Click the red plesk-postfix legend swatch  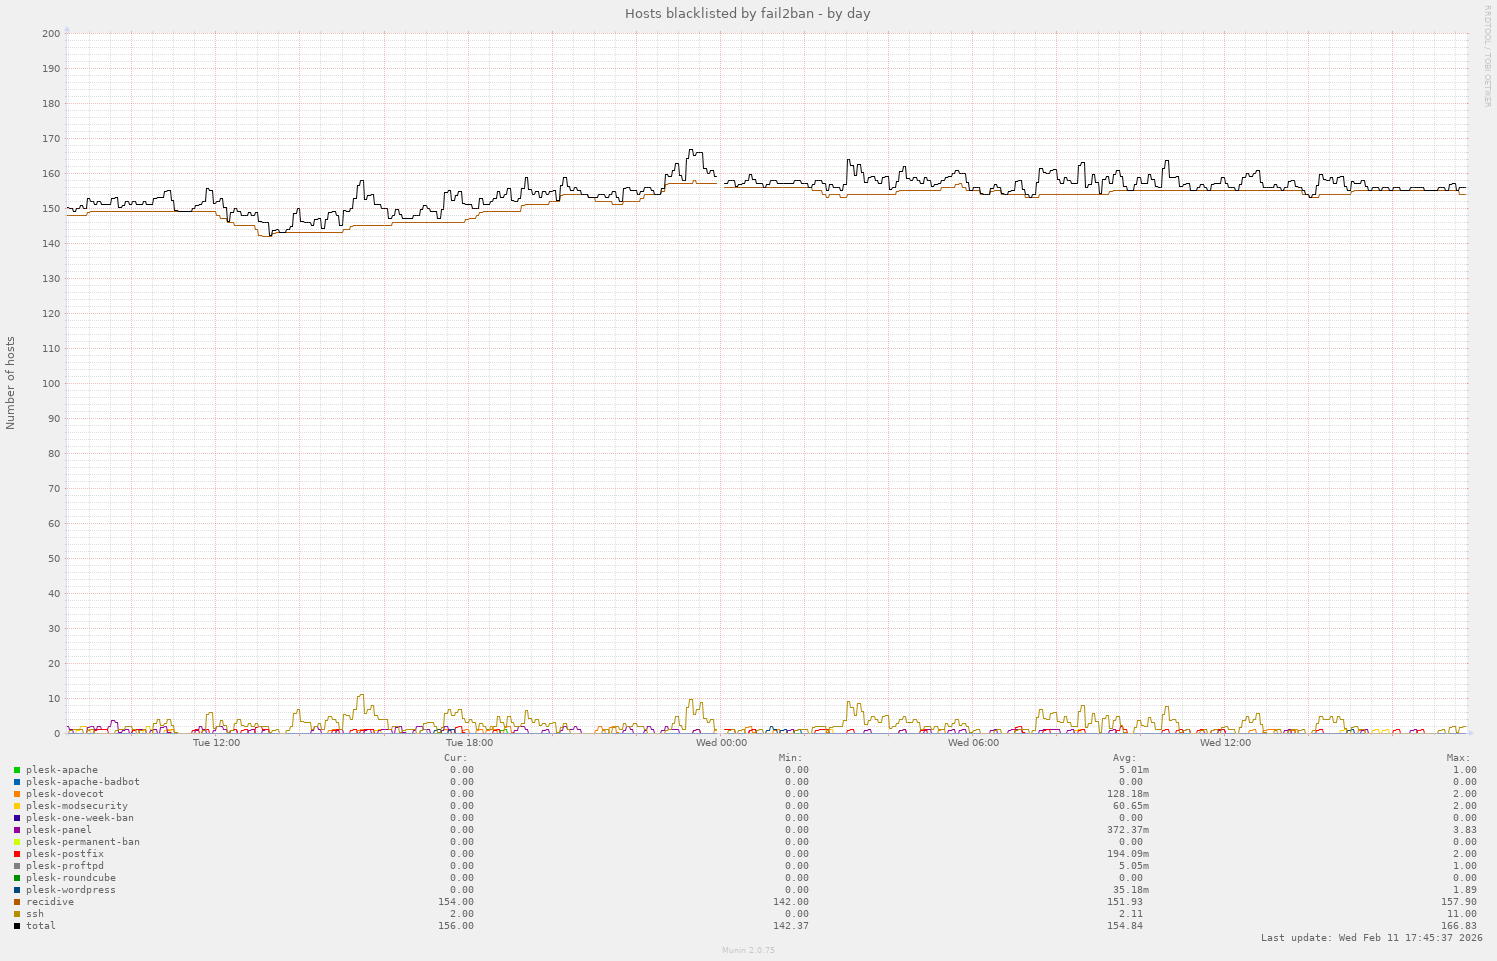pyautogui.click(x=17, y=854)
